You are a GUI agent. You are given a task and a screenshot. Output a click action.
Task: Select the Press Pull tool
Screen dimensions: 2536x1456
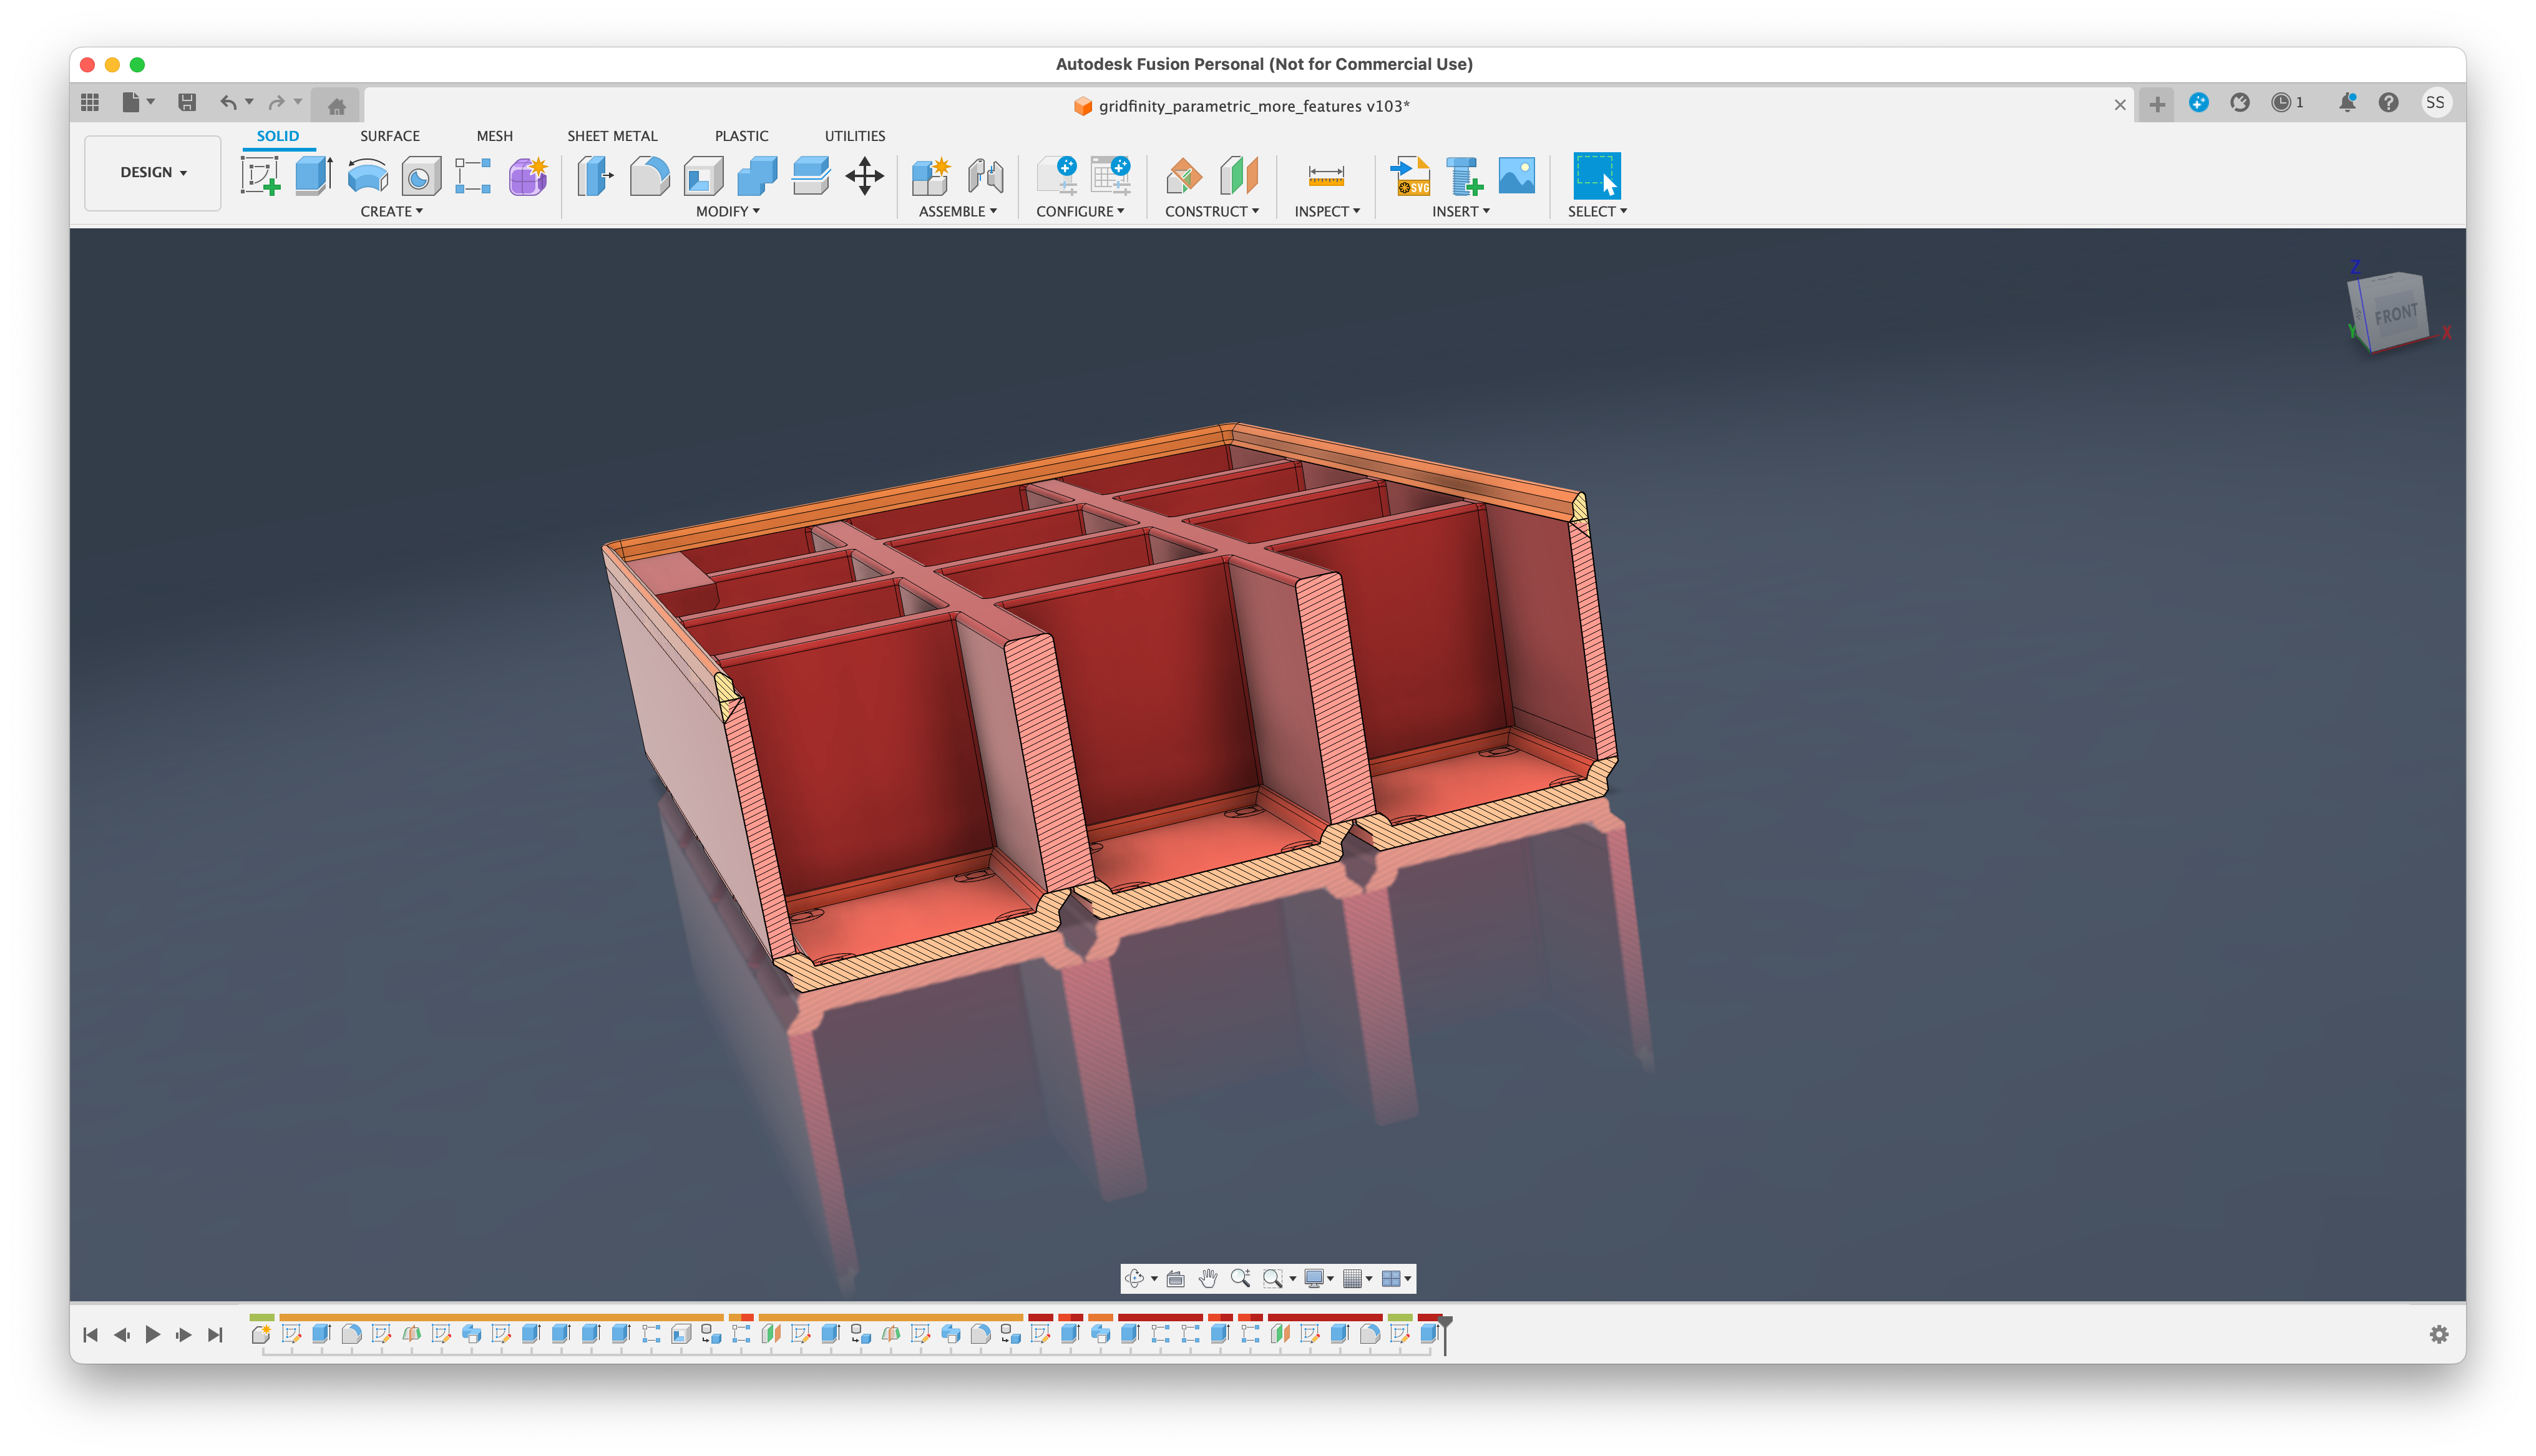pos(595,176)
